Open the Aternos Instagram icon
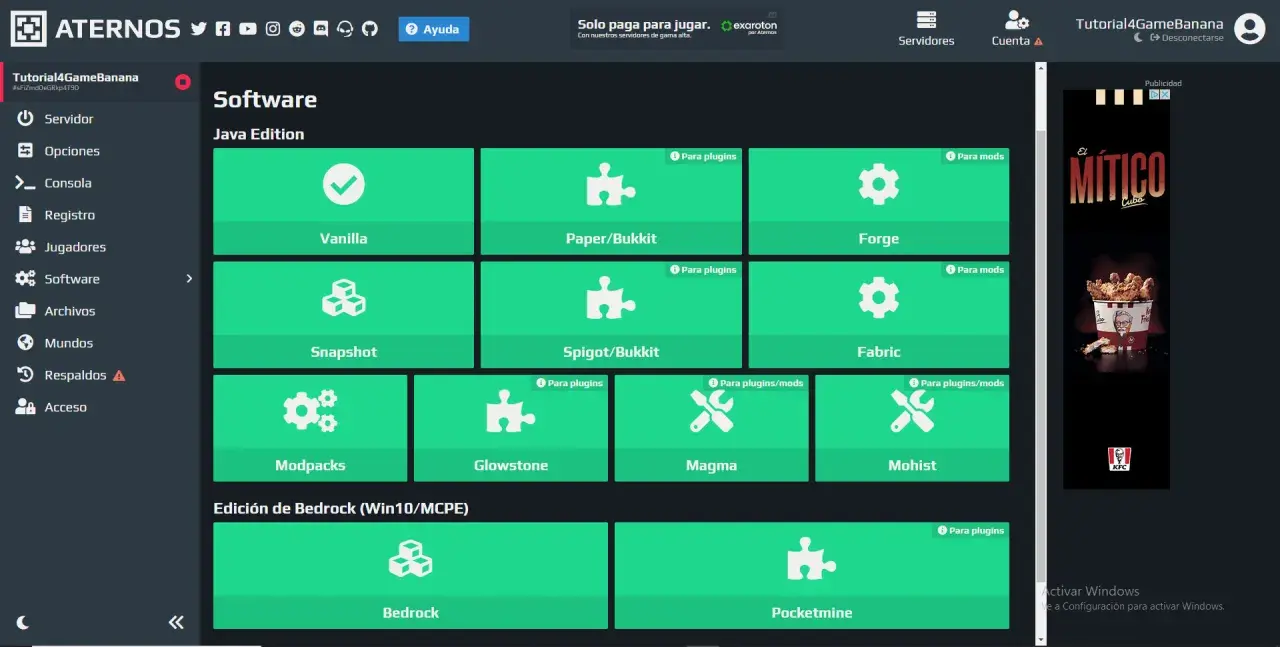1280x647 pixels. 273,29
